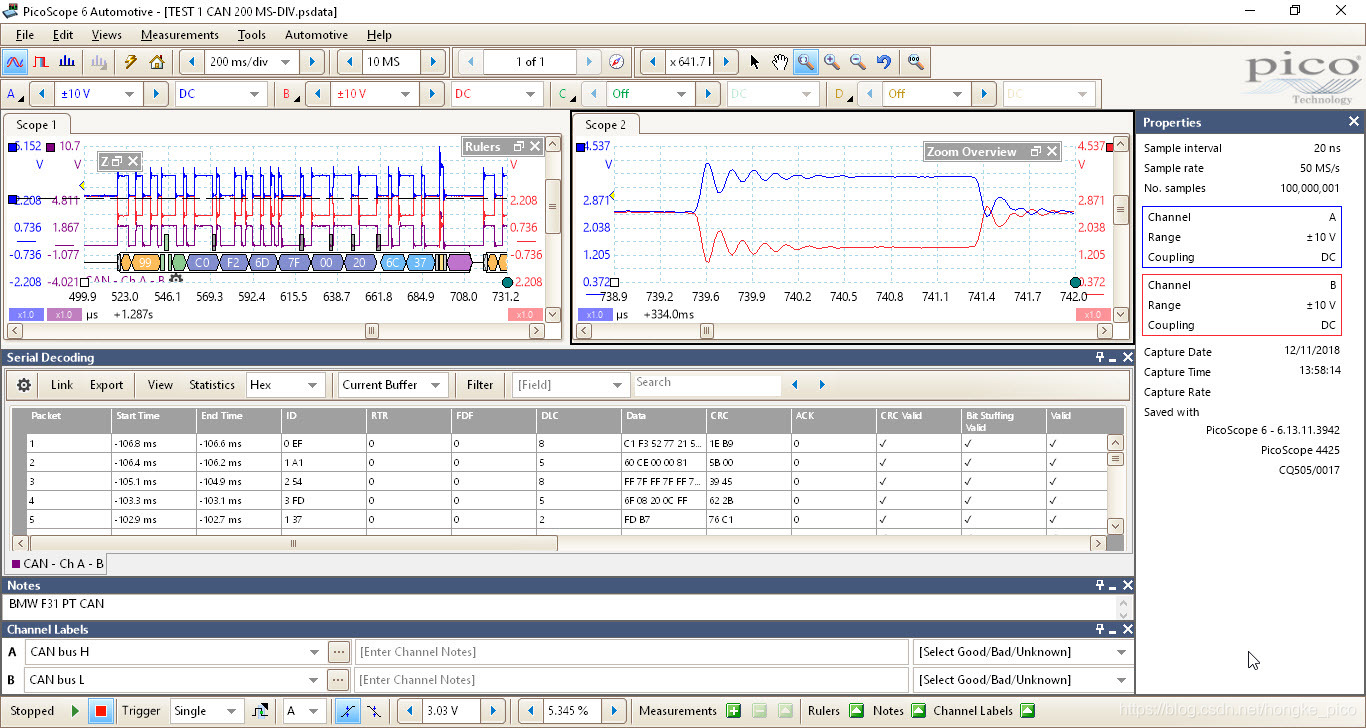Add a measurement with green plus
The width and height of the screenshot is (1366, 728).
coord(733,711)
